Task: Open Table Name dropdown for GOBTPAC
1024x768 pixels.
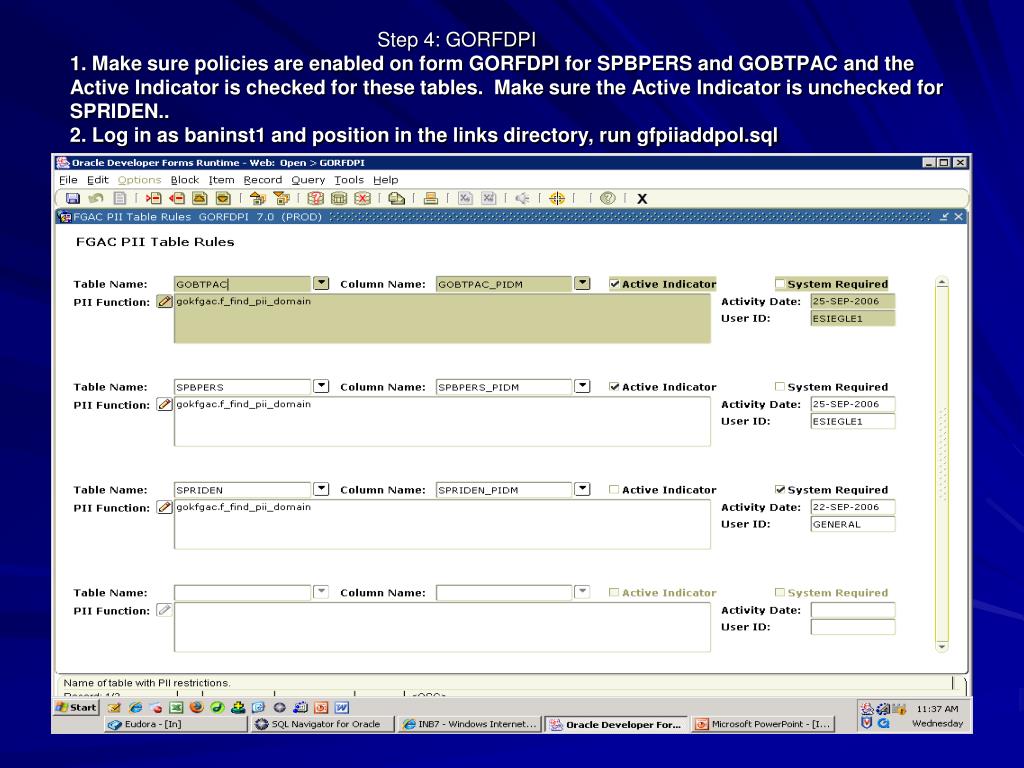Action: click(x=321, y=283)
